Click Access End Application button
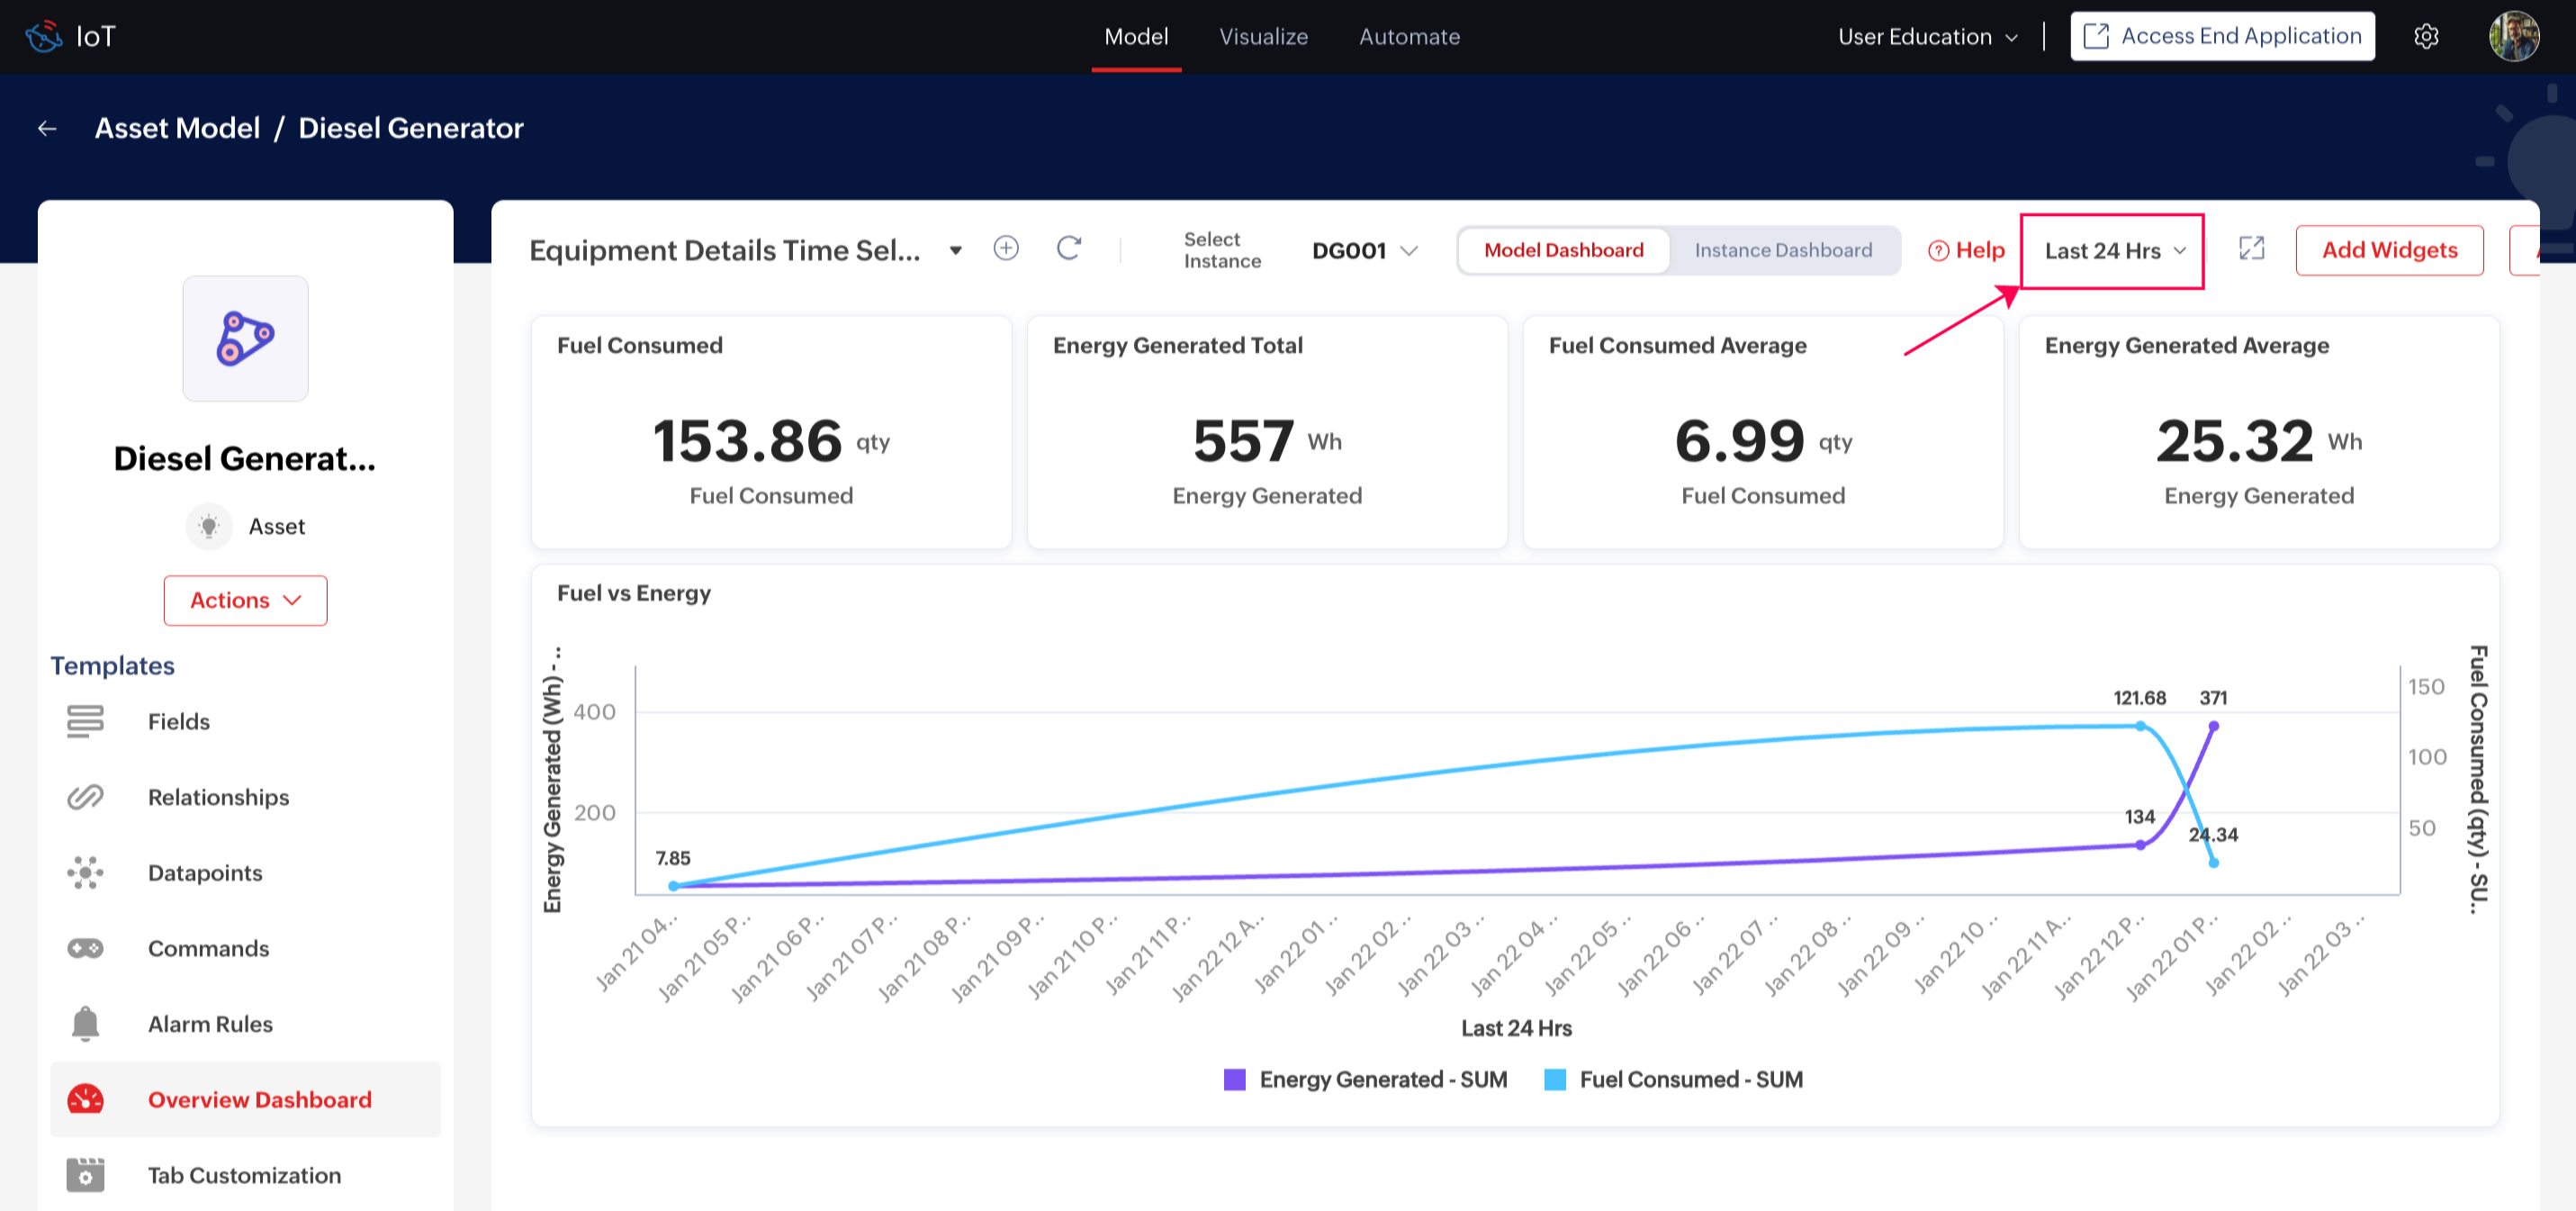 point(2221,37)
